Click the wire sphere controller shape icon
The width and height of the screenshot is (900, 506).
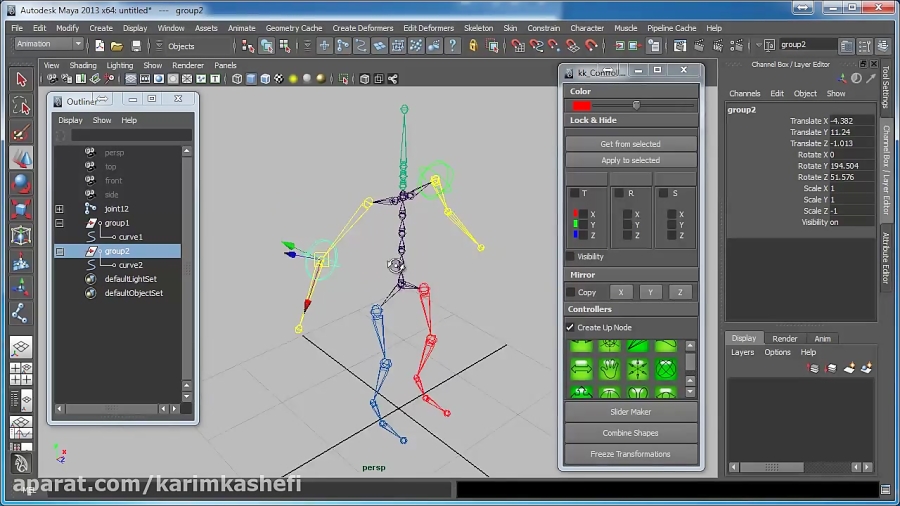click(x=666, y=369)
